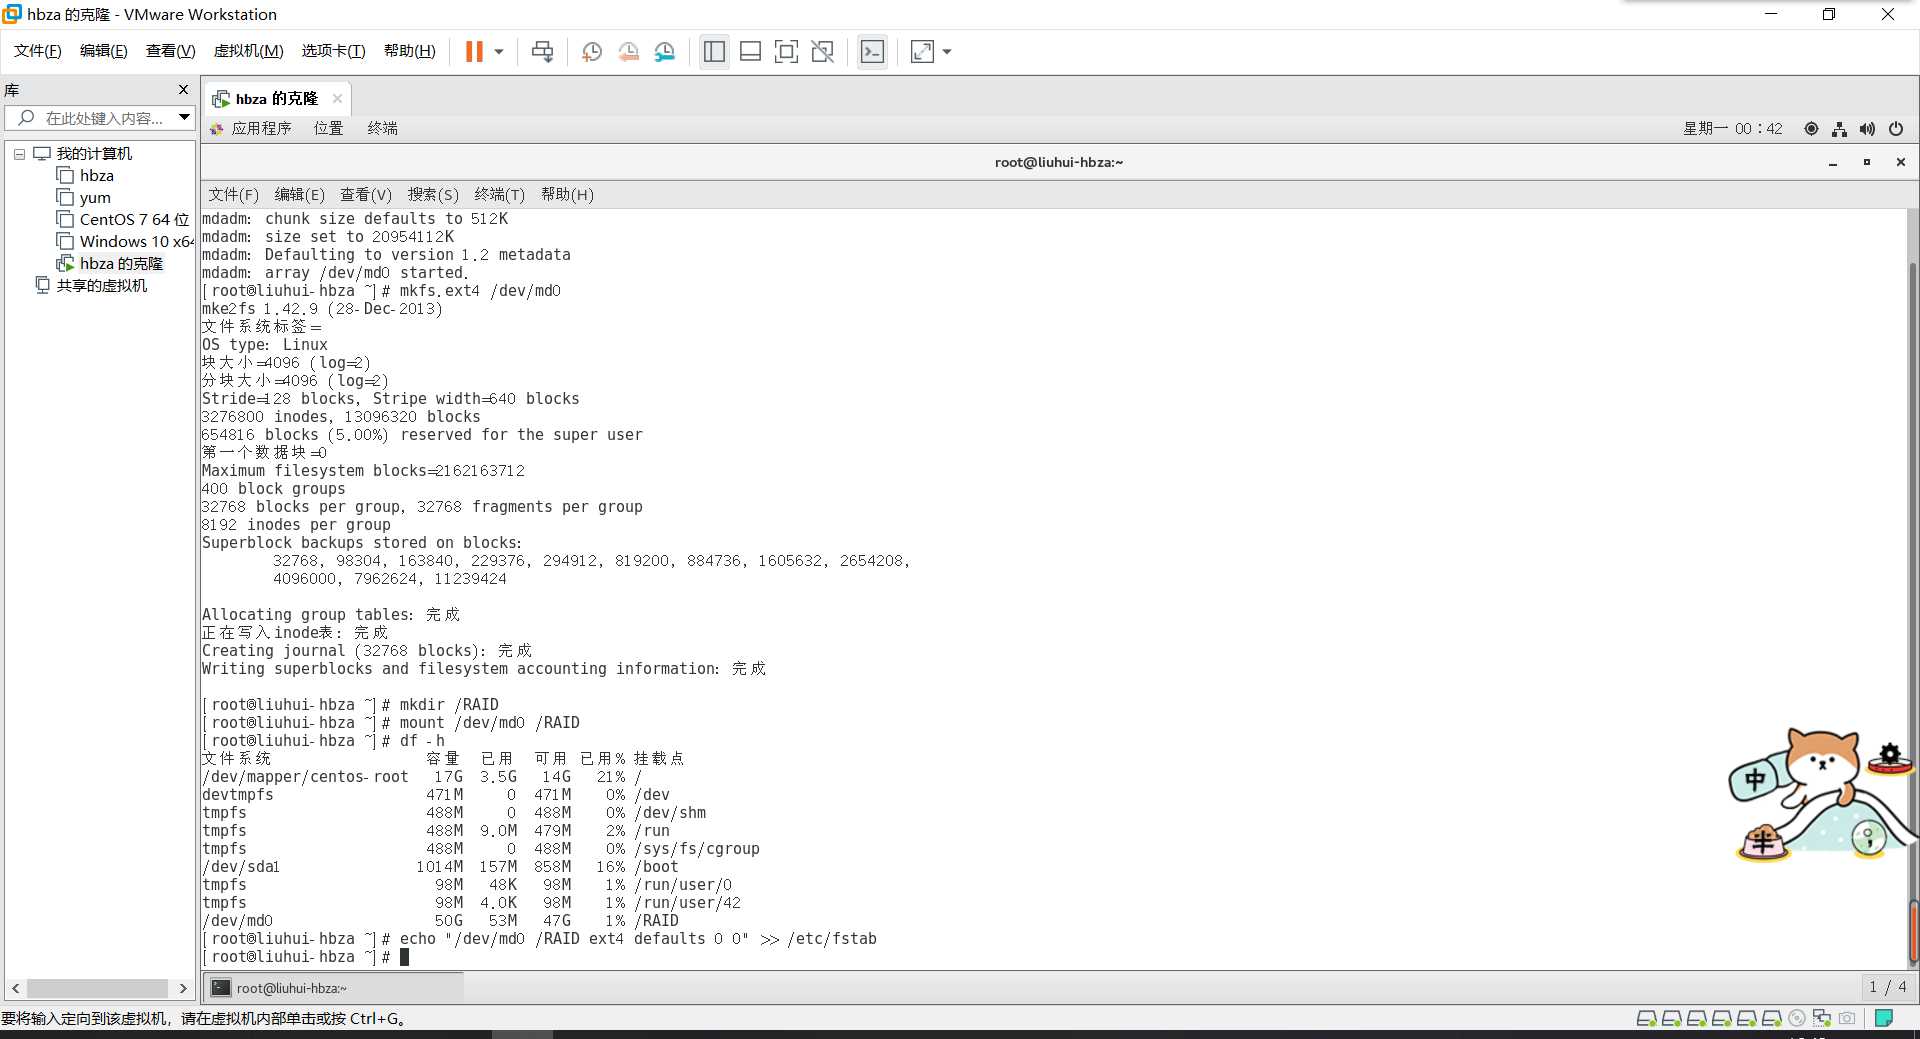Open the 选项卡(T) menu

(333, 50)
